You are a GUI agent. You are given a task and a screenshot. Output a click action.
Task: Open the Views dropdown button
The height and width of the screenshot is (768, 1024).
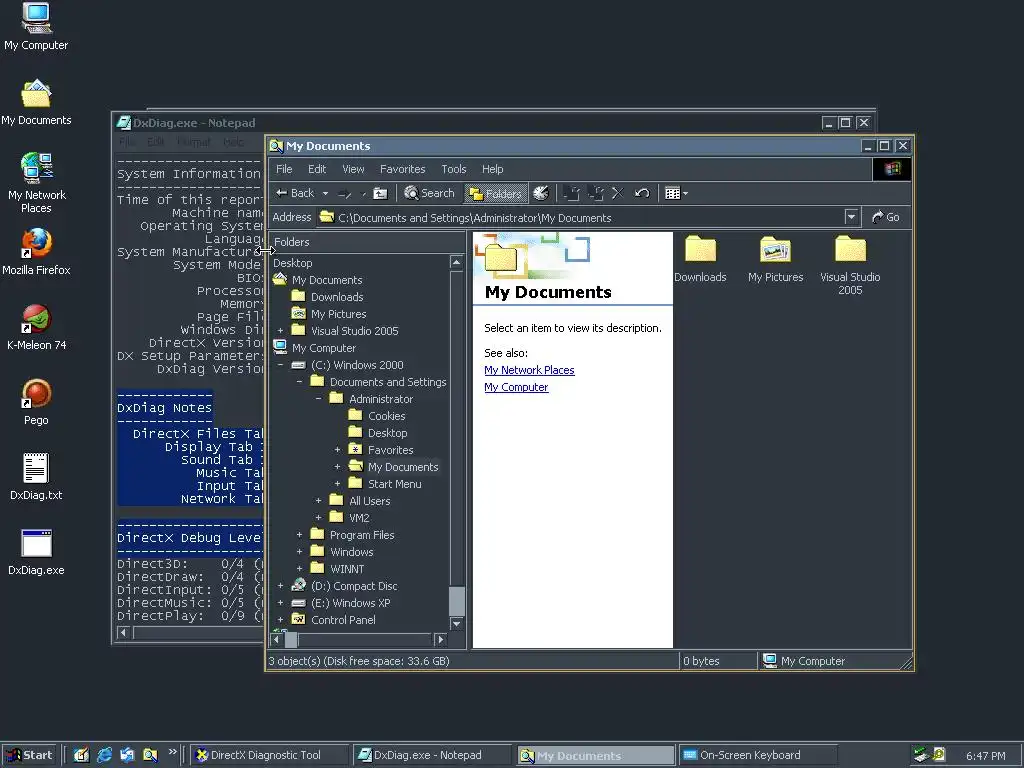point(676,193)
